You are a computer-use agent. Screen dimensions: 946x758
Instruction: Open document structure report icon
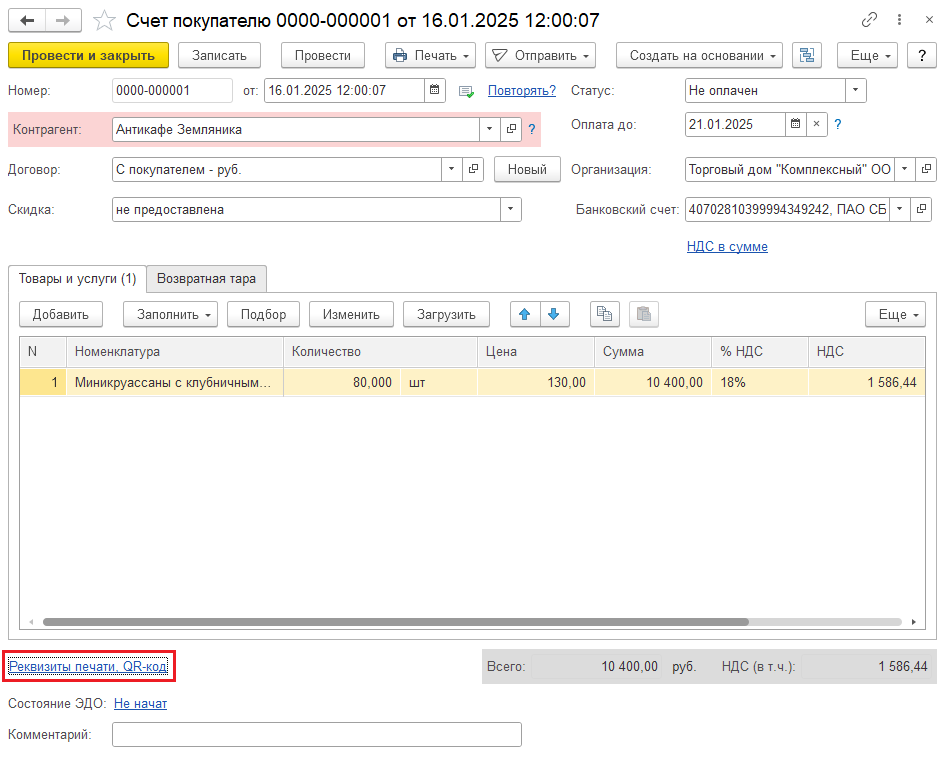point(807,56)
